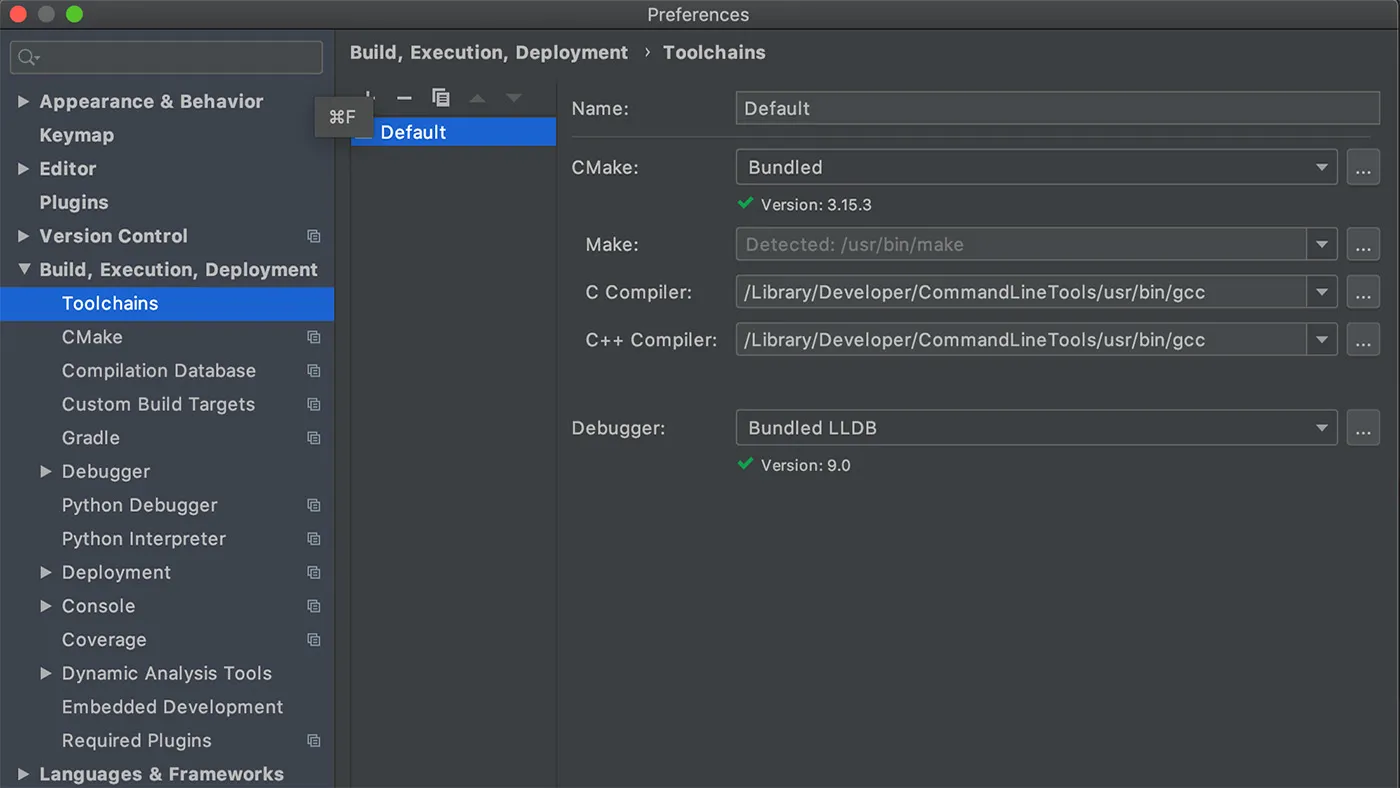Browse for the Make executable via its ellipsis
This screenshot has width=1400, height=788.
point(1363,244)
